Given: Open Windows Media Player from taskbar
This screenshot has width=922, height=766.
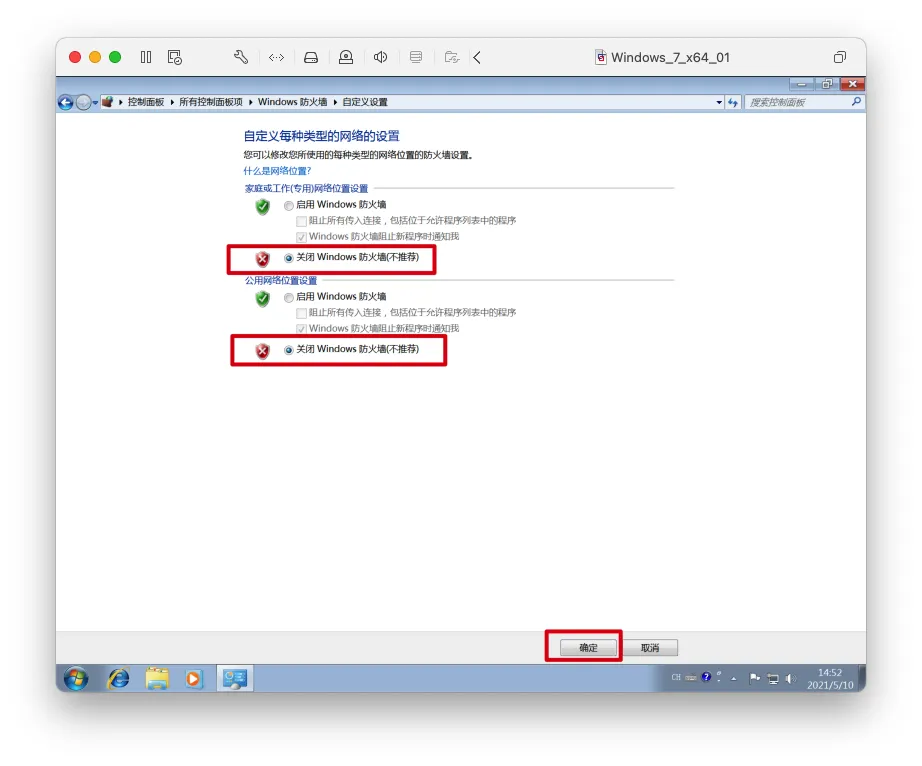Looking at the screenshot, I should tap(193, 679).
